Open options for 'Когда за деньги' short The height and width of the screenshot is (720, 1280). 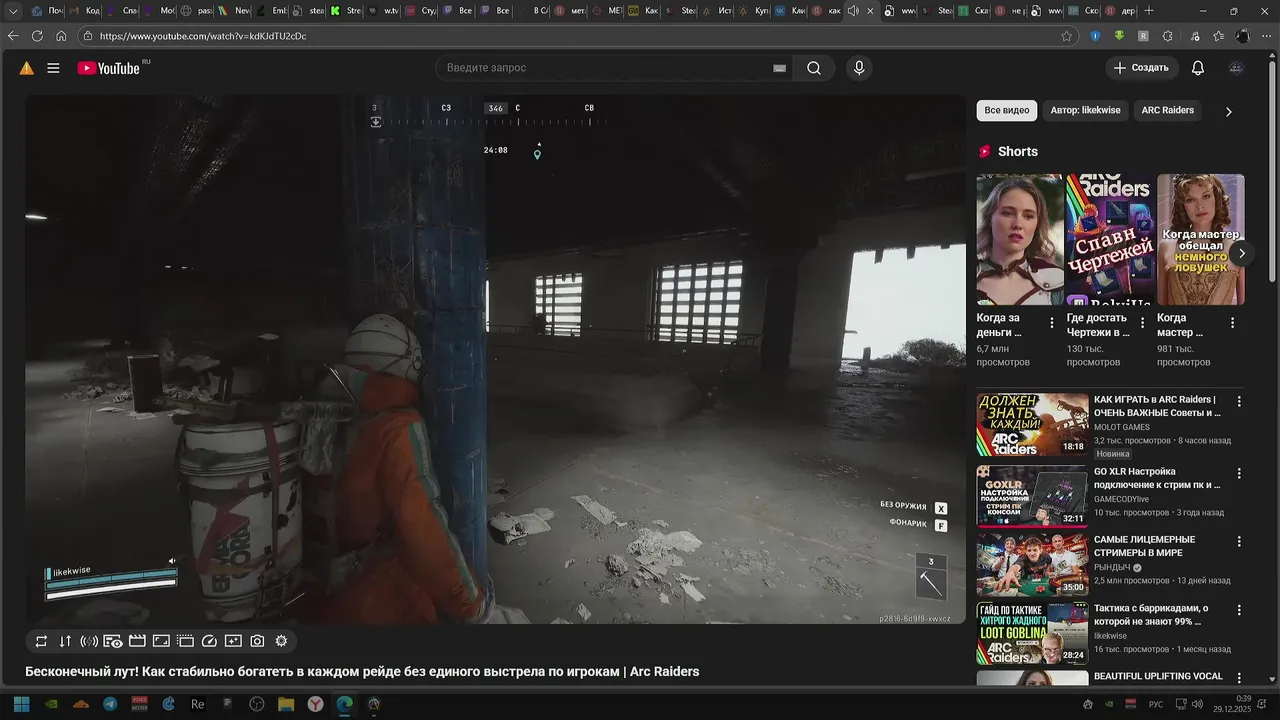(x=1051, y=323)
